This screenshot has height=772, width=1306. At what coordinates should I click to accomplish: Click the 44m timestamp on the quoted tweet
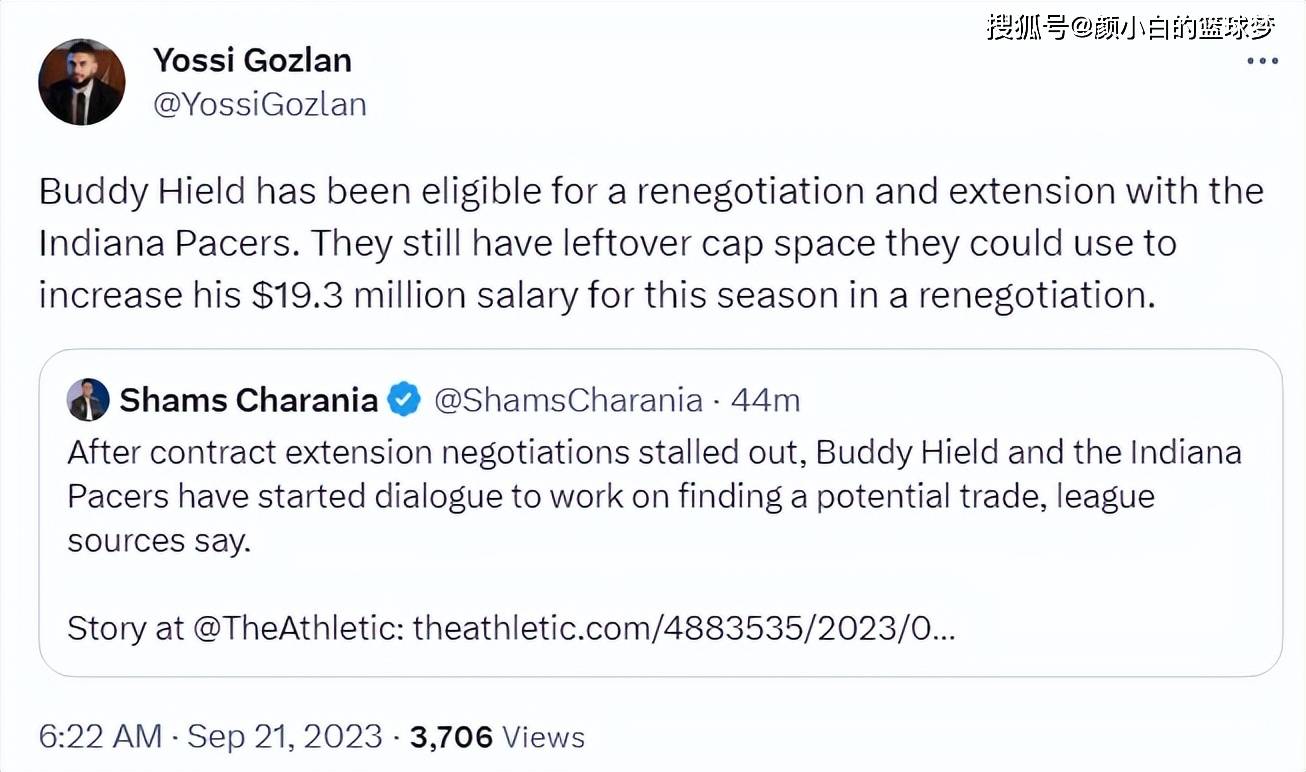tap(765, 400)
